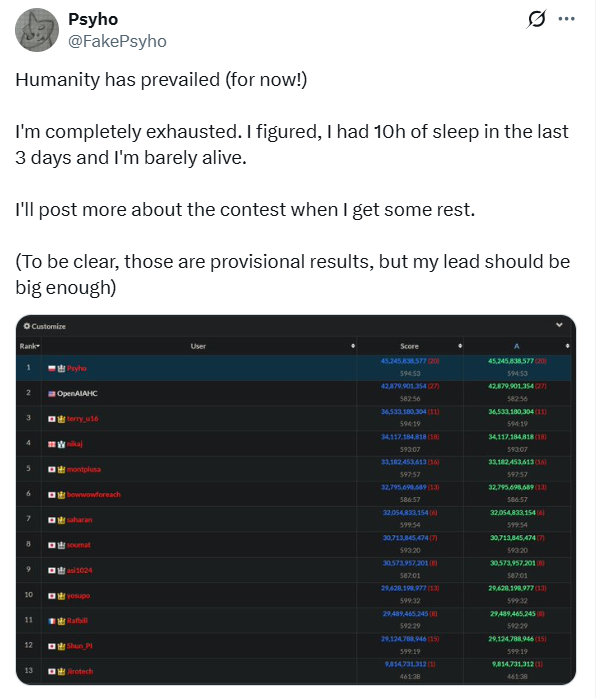
Task: Open nikaj user profile in standings
Action: [74, 444]
